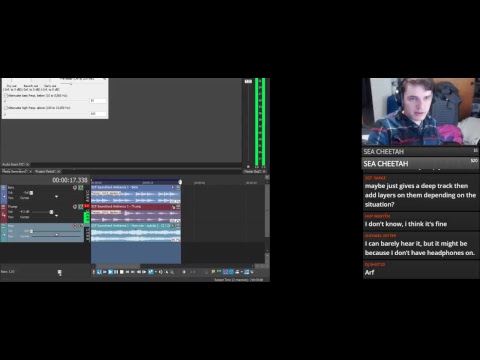
Task: Click chat message 'I don't know, i think it's fine'
Action: pos(406,224)
